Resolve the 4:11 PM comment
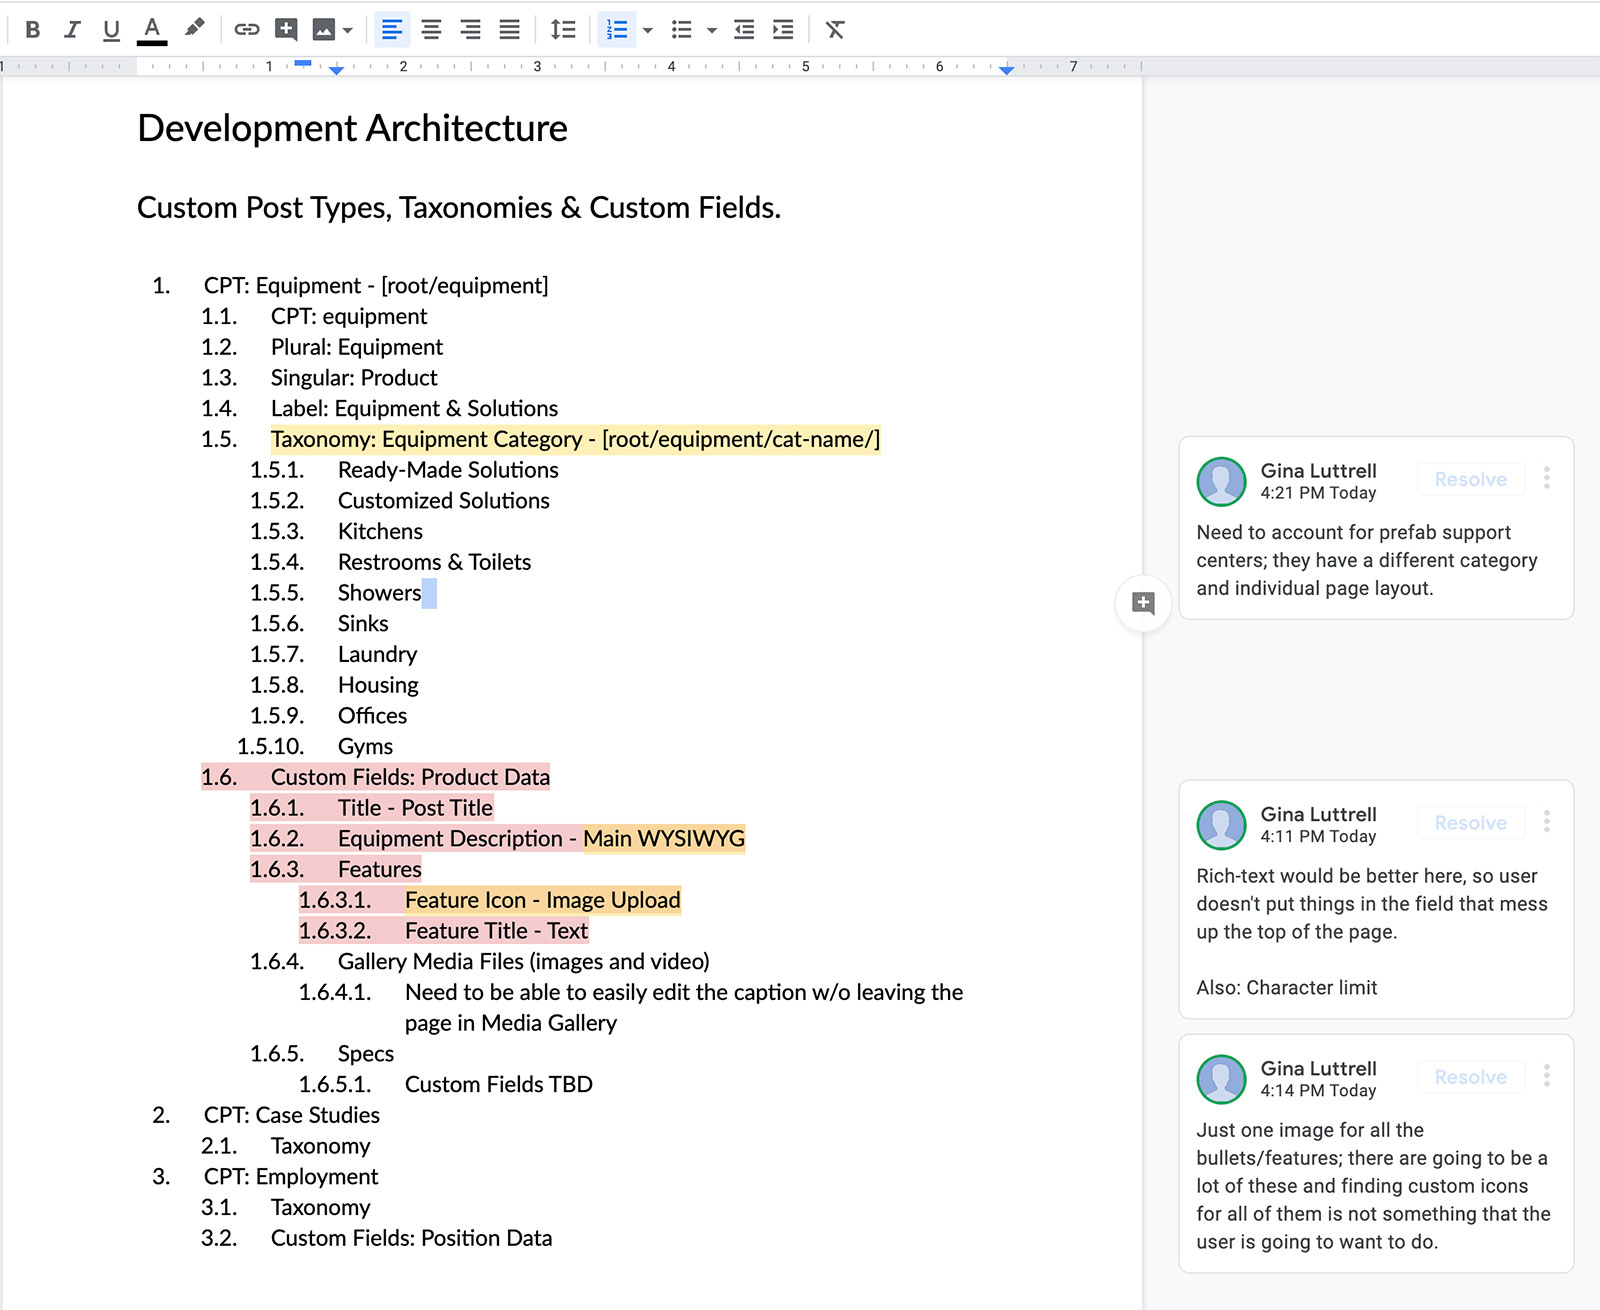Screen dimensions: 1600x1310 point(1470,823)
